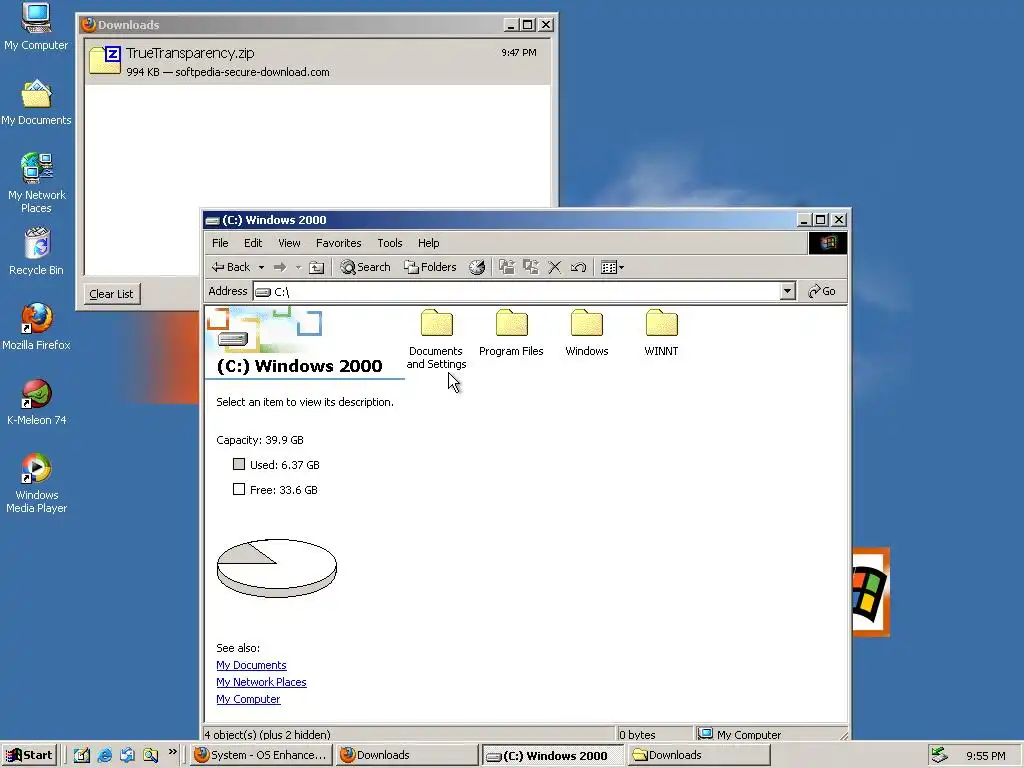Image resolution: width=1024 pixels, height=768 pixels.
Task: Open the Views dropdown button
Action: coord(612,267)
